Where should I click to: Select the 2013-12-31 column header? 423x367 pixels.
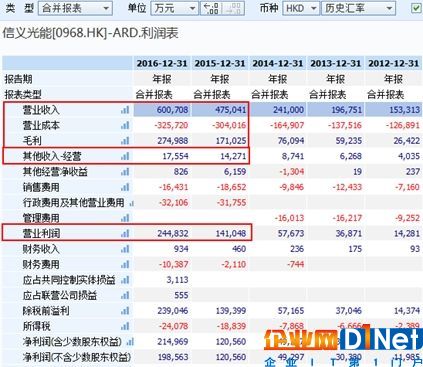(336, 63)
